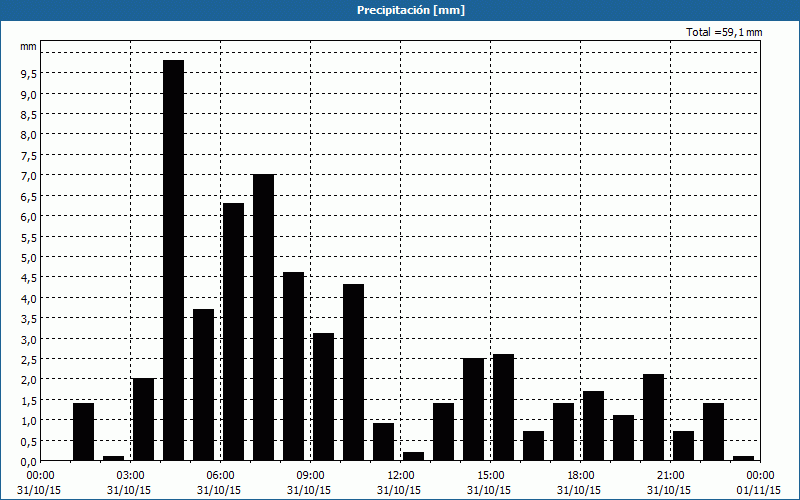Viewport: 800px width, 500px height.
Task: Select the 0,5 y-axis value
Action: tap(29, 441)
